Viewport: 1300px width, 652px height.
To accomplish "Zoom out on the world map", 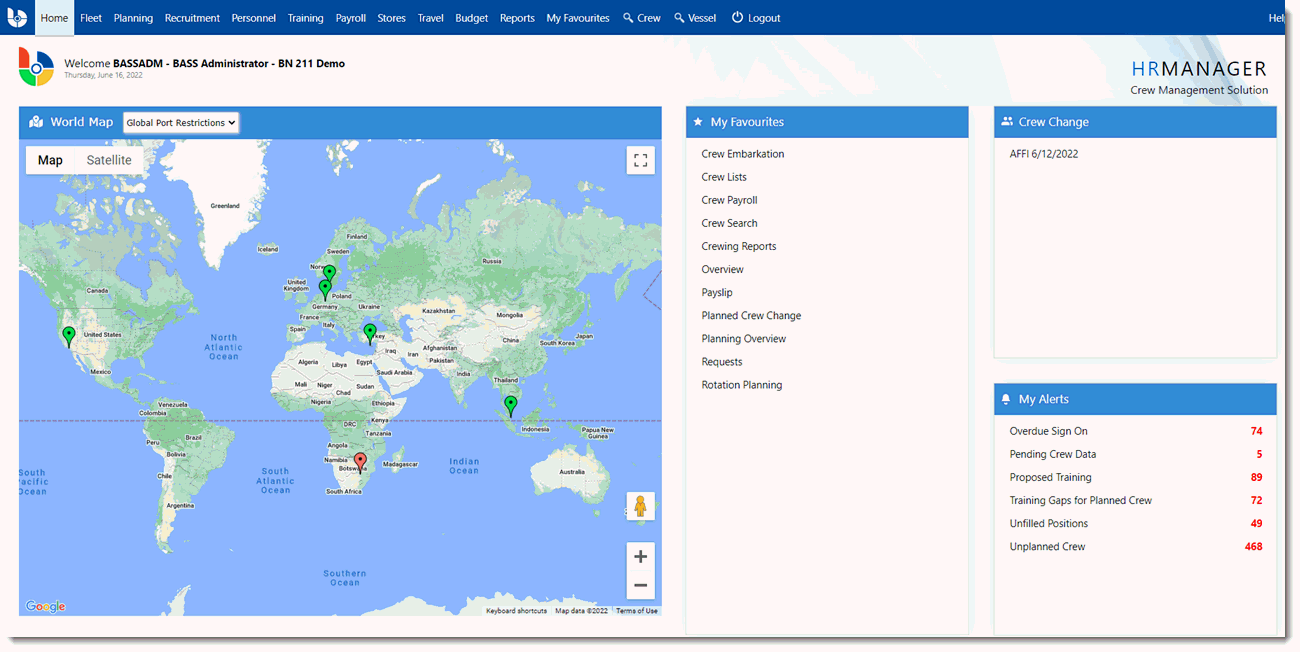I will 640,585.
